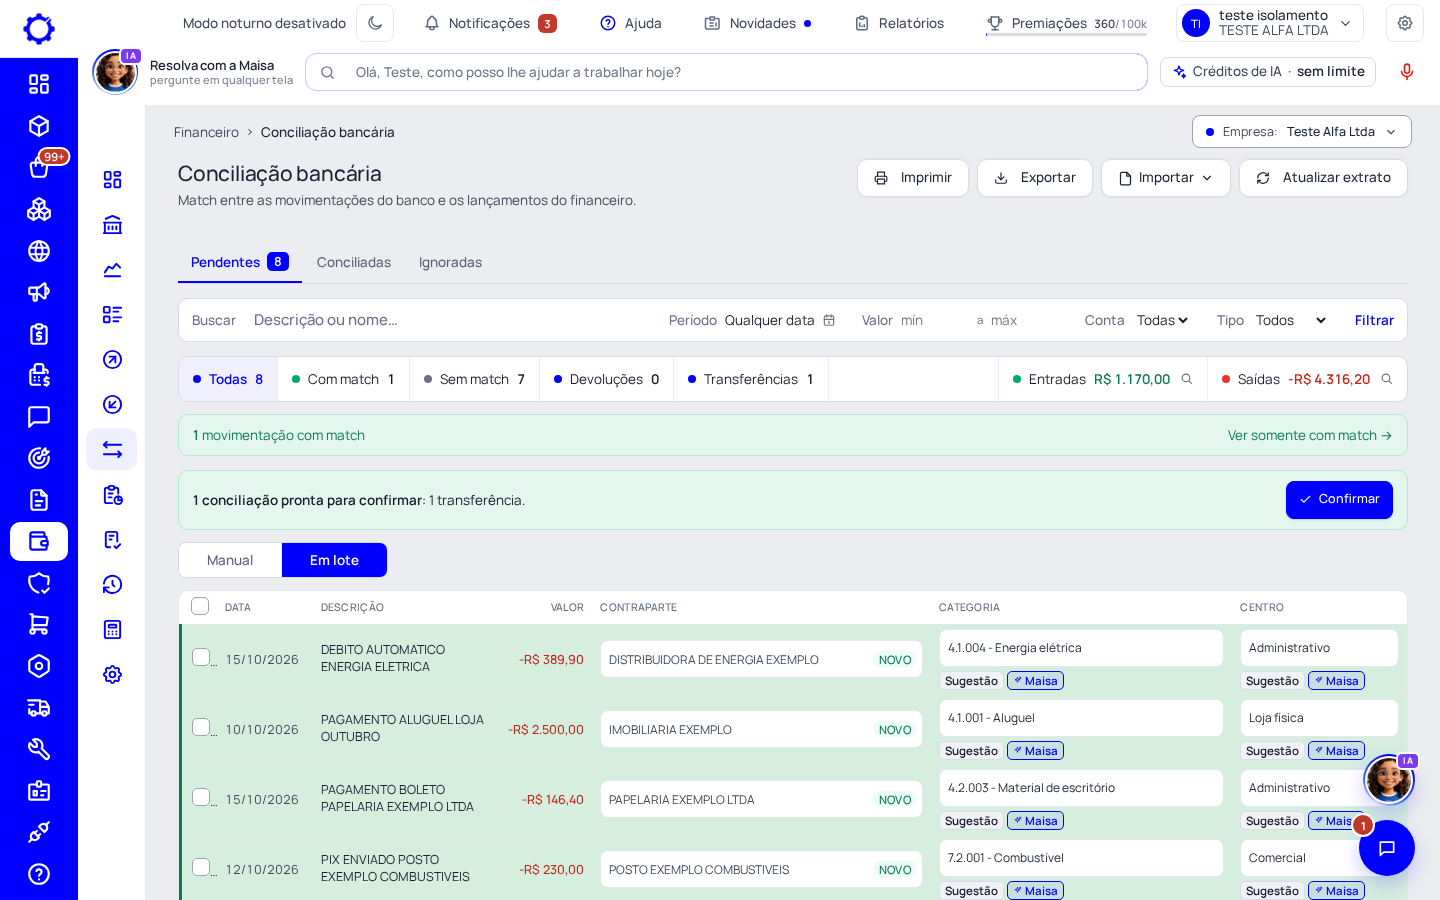This screenshot has height=900, width=1440.
Task: Open the megaphone marketing icon in sidebar
Action: pyautogui.click(x=39, y=292)
